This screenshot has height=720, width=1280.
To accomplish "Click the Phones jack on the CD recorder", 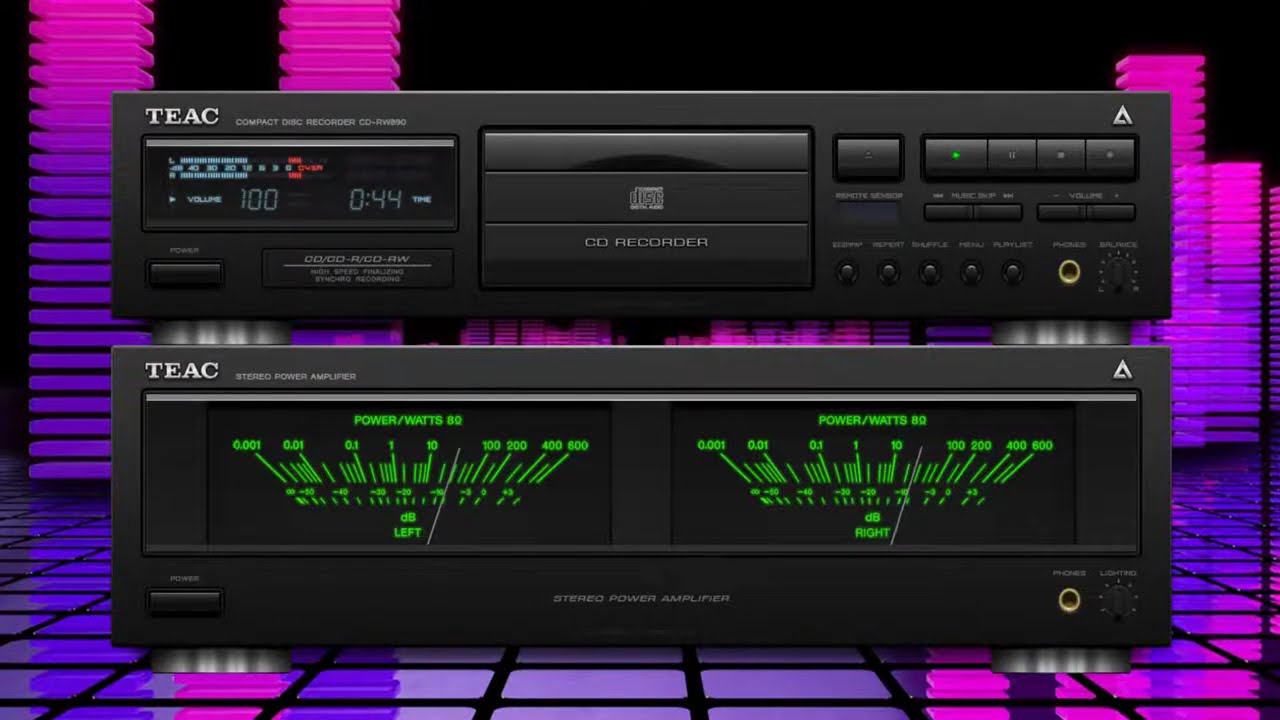I will pyautogui.click(x=1069, y=272).
